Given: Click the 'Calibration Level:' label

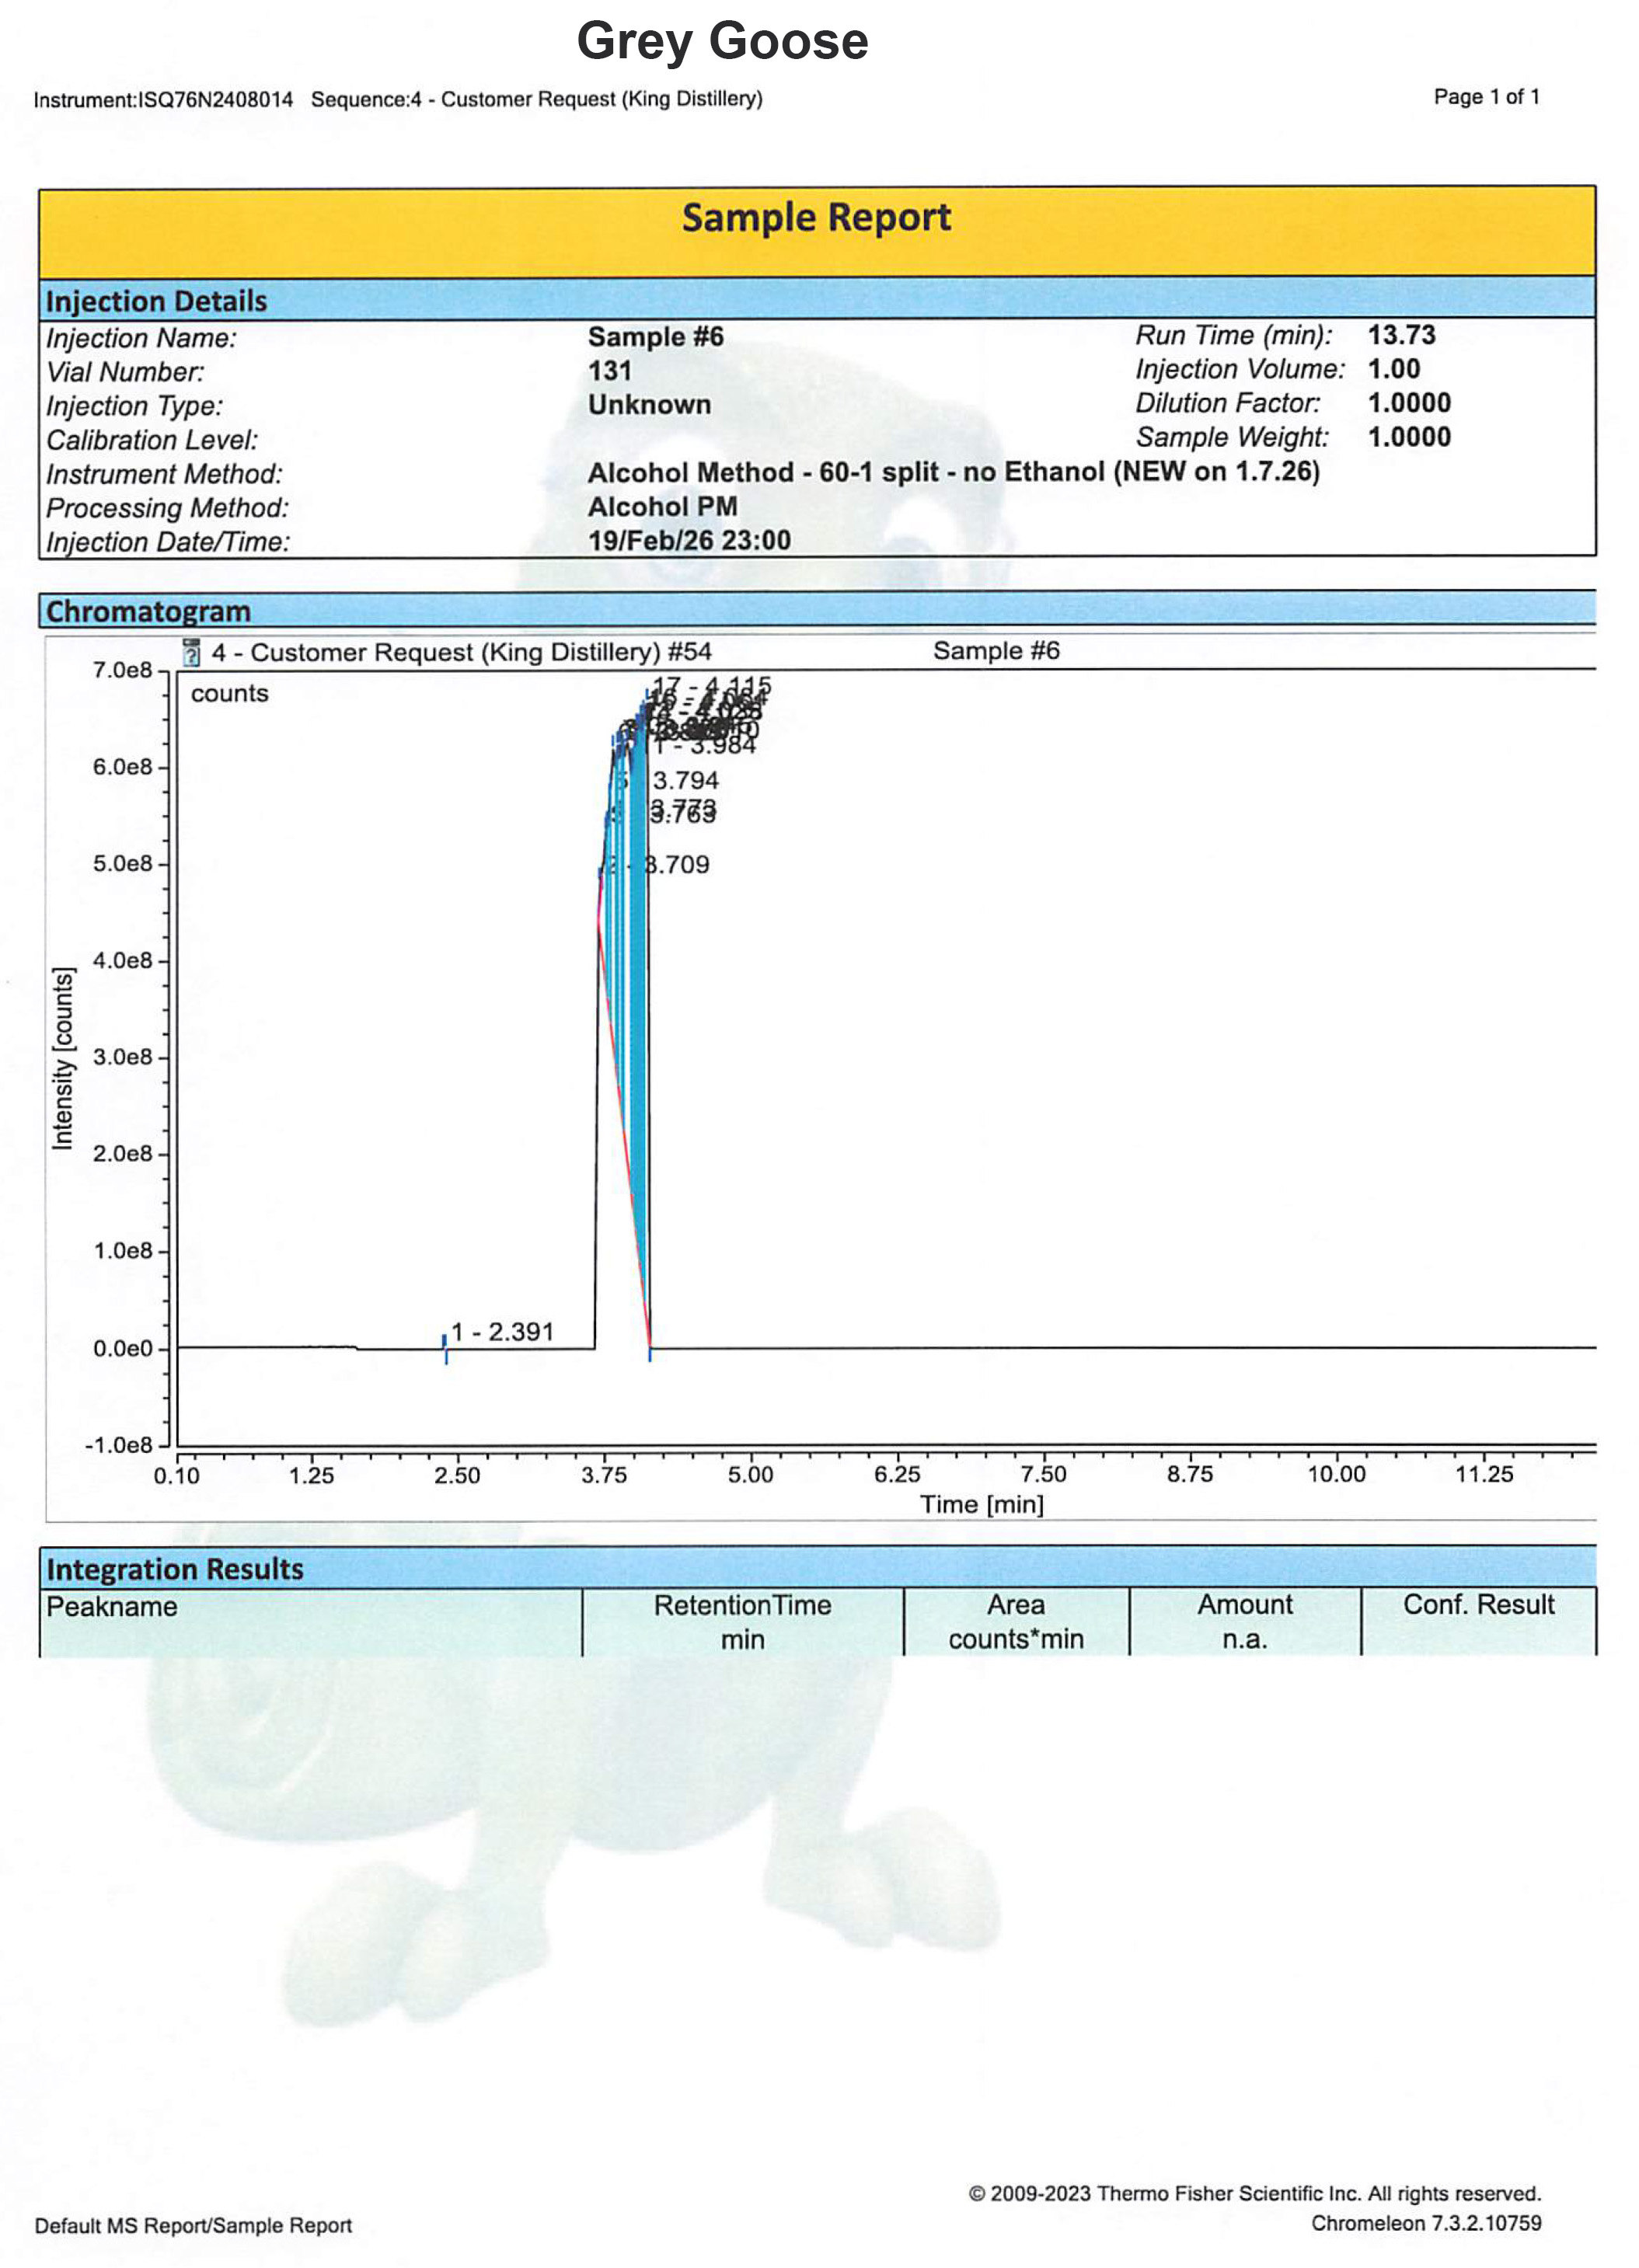Looking at the screenshot, I should click(x=151, y=440).
